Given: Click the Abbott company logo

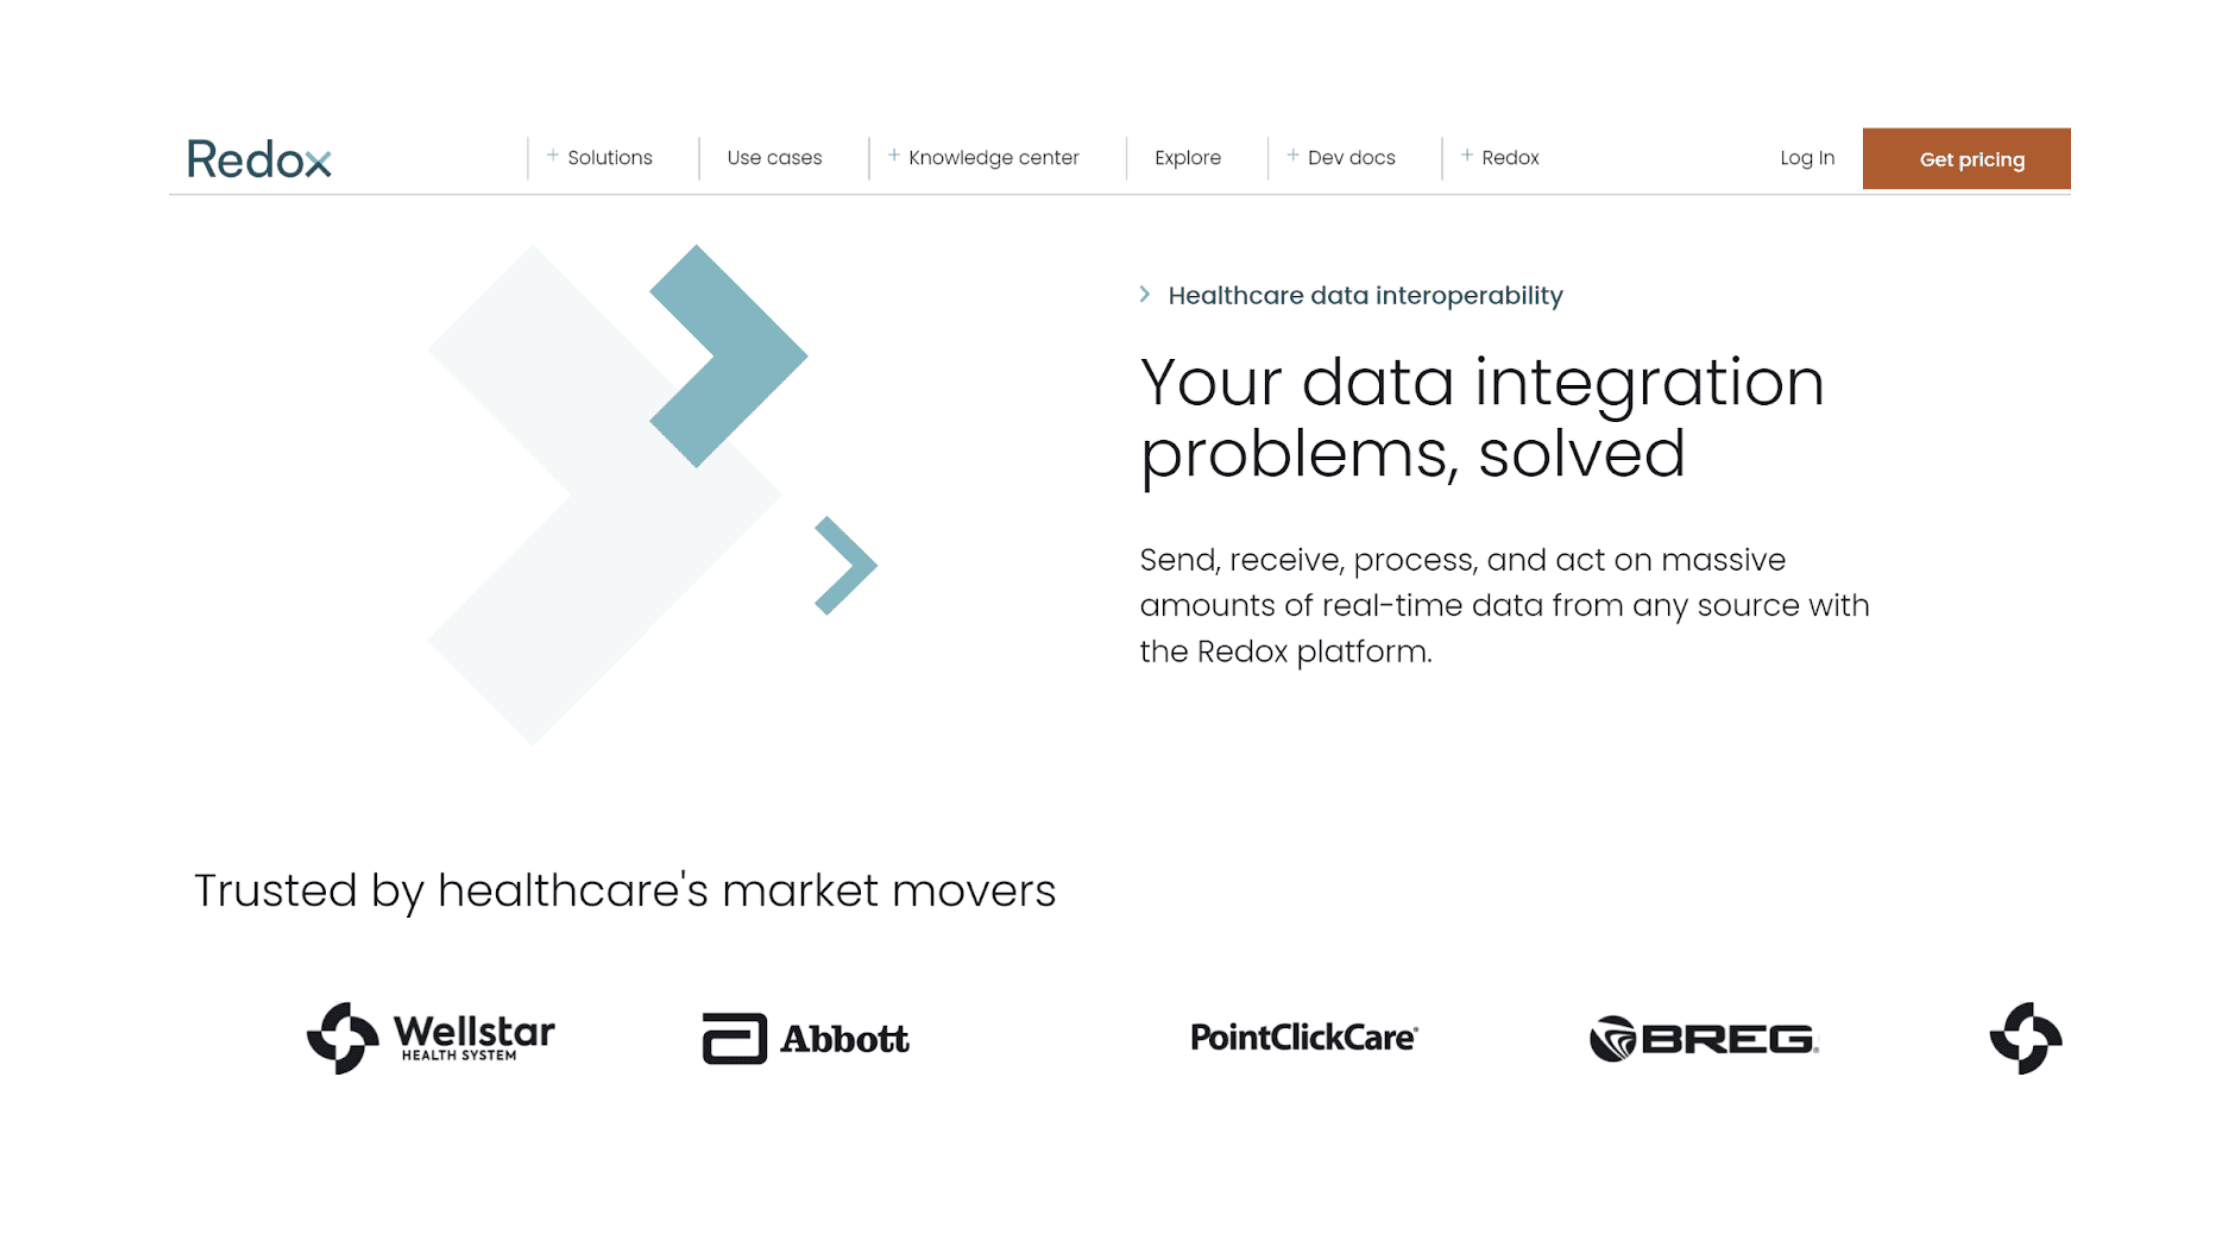Looking at the screenshot, I should pos(802,1038).
